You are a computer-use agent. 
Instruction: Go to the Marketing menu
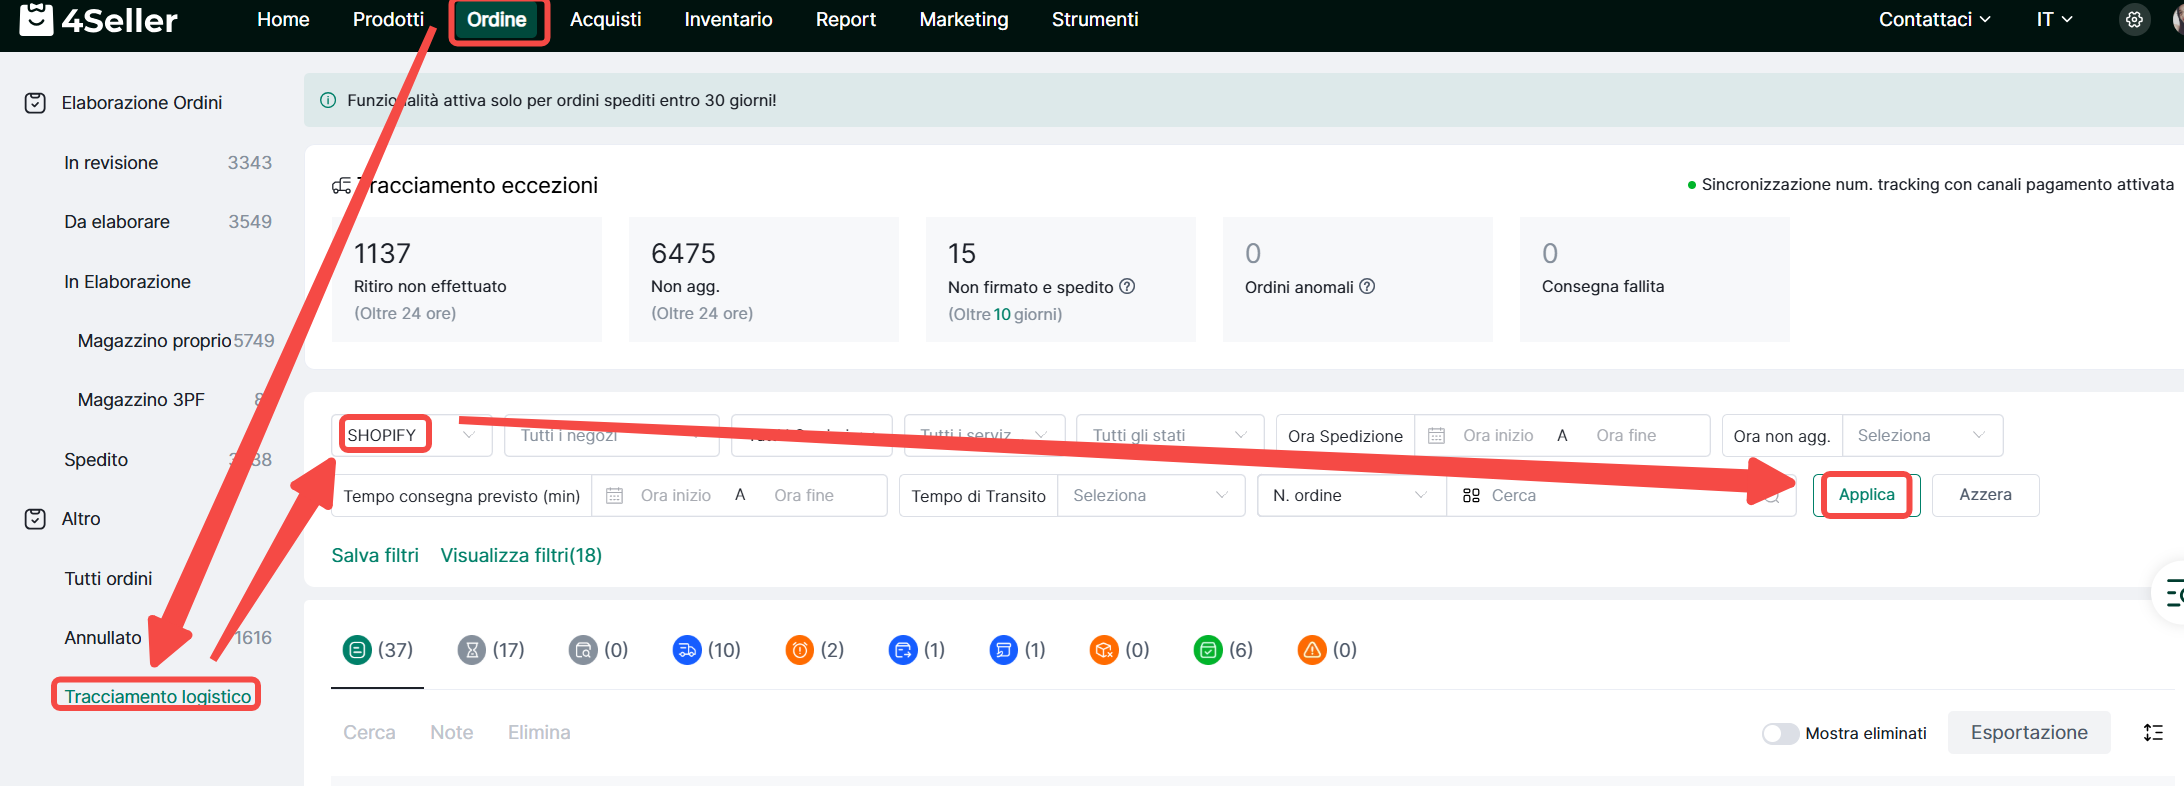pyautogui.click(x=963, y=20)
